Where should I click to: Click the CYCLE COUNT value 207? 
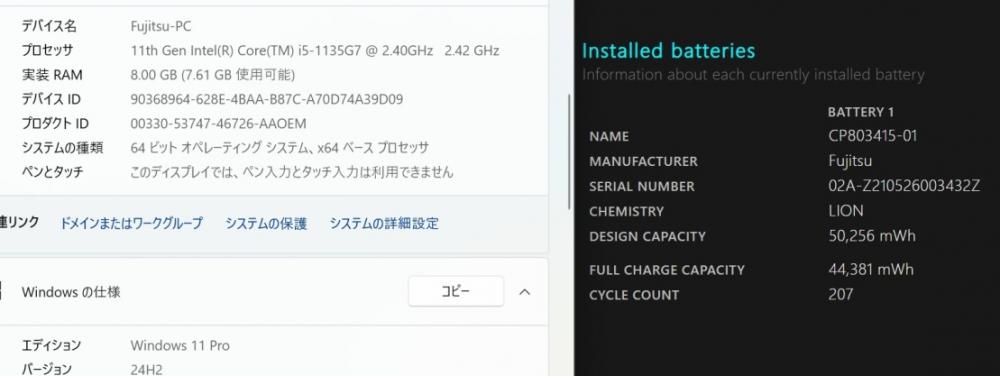(841, 294)
